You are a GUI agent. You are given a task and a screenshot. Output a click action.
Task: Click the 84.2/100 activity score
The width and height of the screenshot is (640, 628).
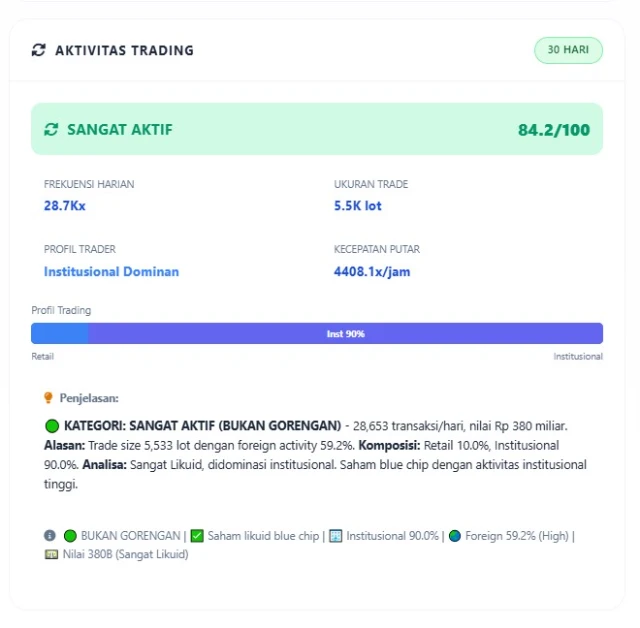coord(553,130)
